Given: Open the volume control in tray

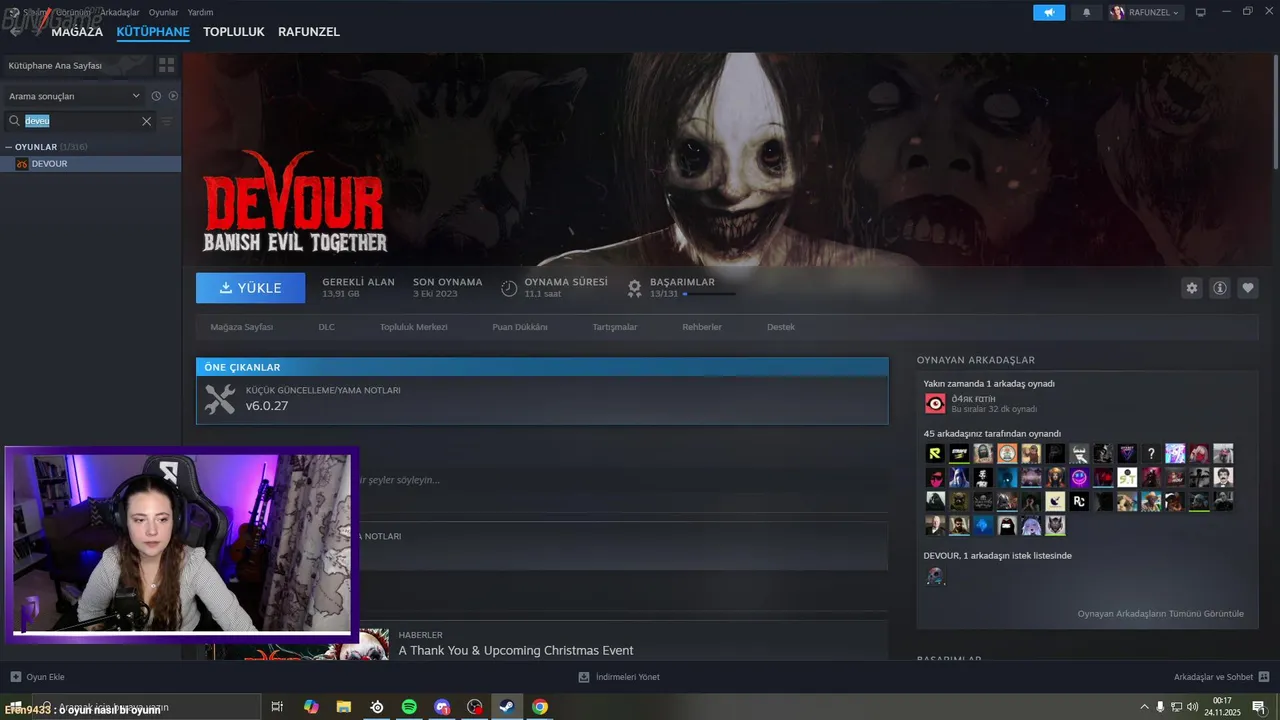Looking at the screenshot, I should tap(1193, 707).
